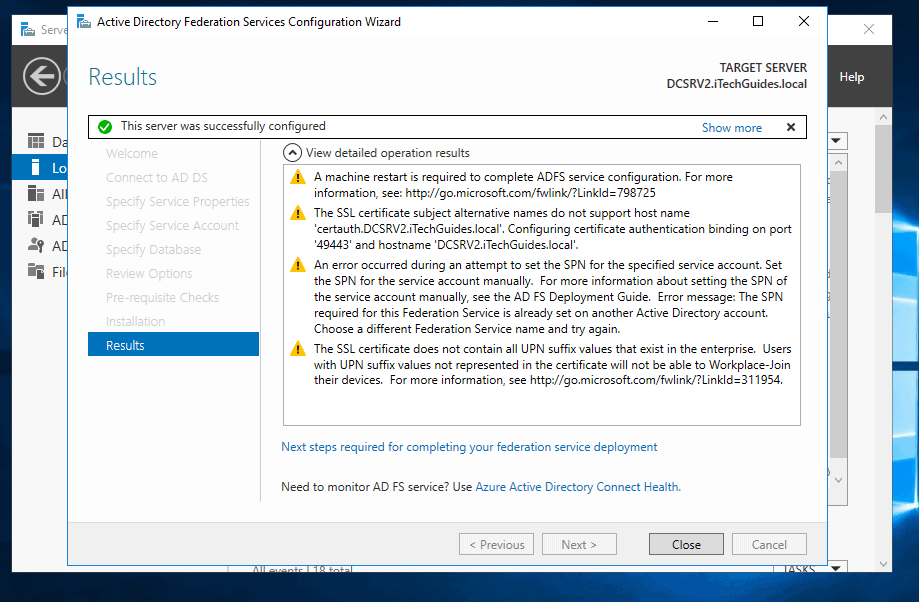The height and width of the screenshot is (602, 919).
Task: Dismiss the success notification with its X
Action: pos(791,127)
